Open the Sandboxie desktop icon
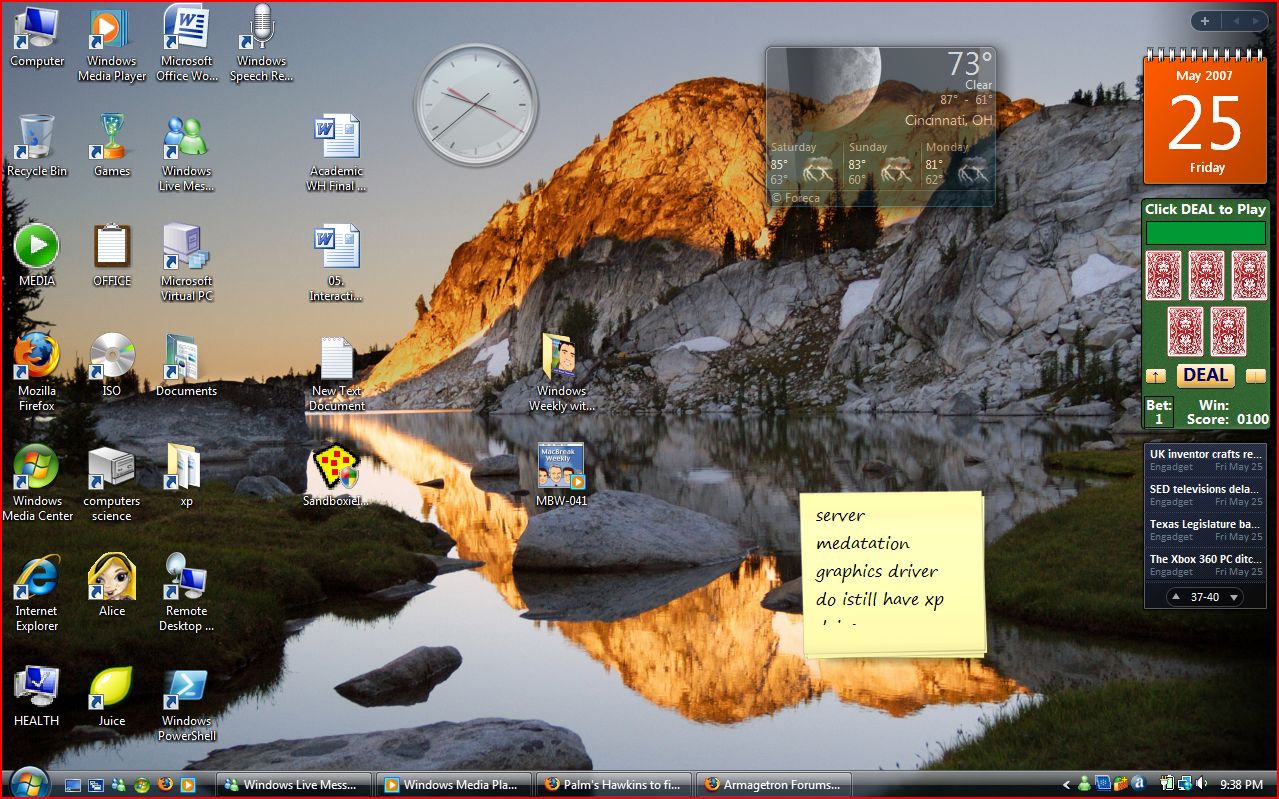This screenshot has height=799, width=1279. coord(336,468)
